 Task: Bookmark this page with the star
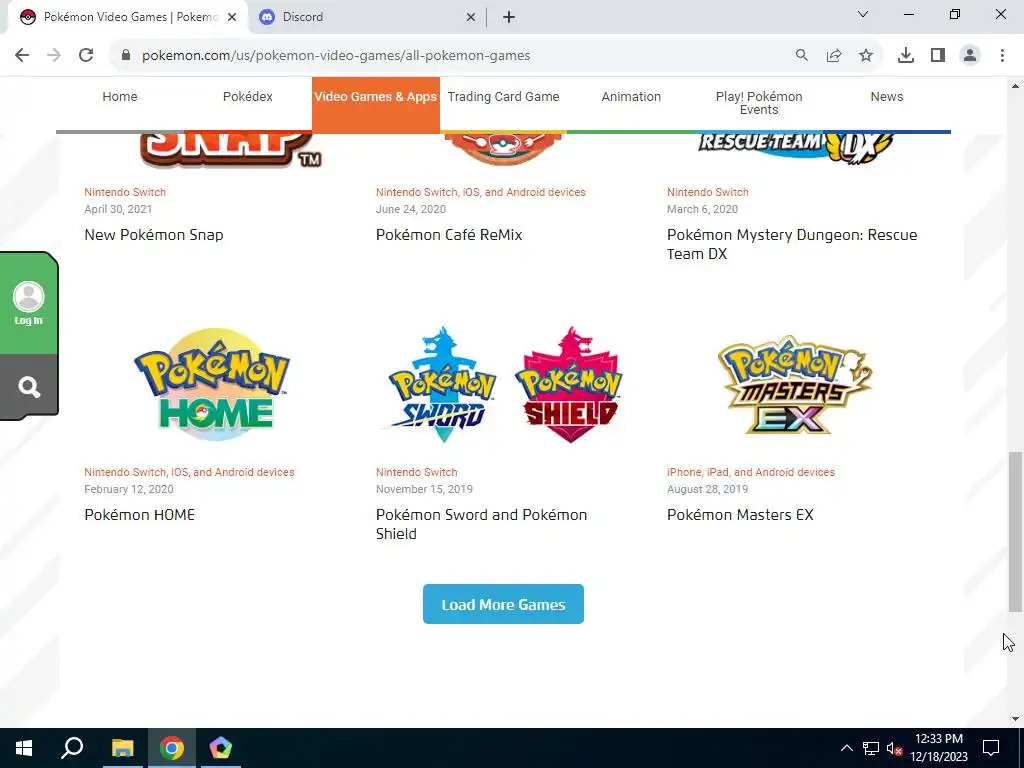(866, 56)
